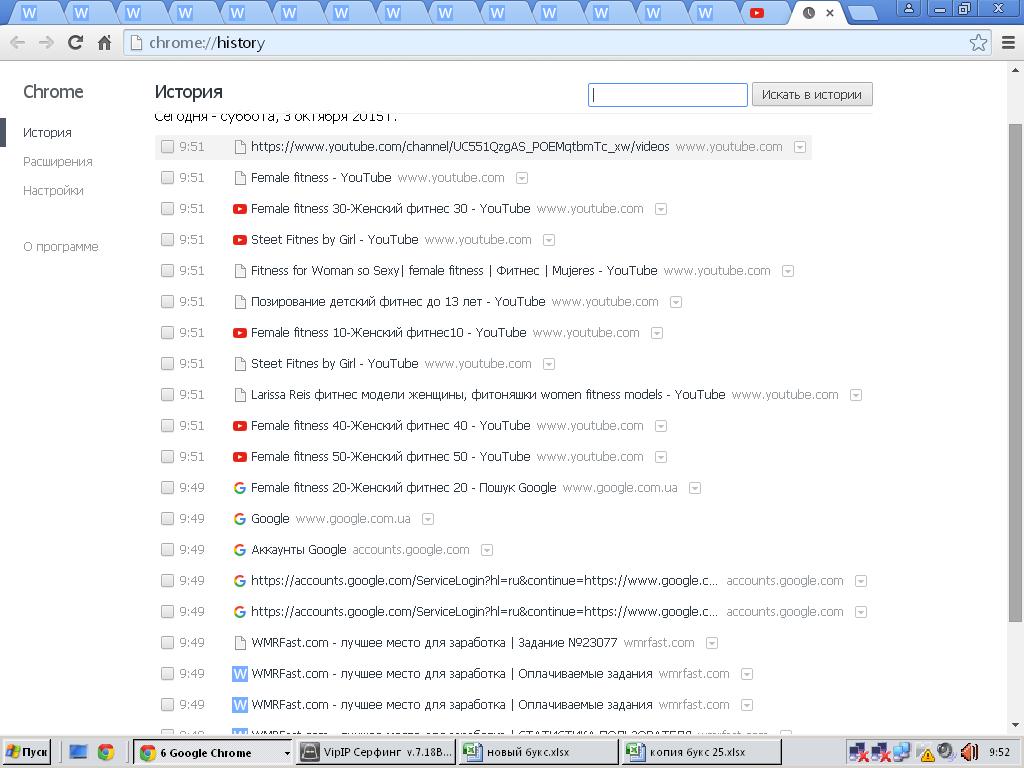Click the YouTube icon of Female fitness 50 entry
This screenshot has width=1024, height=768.
(x=240, y=457)
